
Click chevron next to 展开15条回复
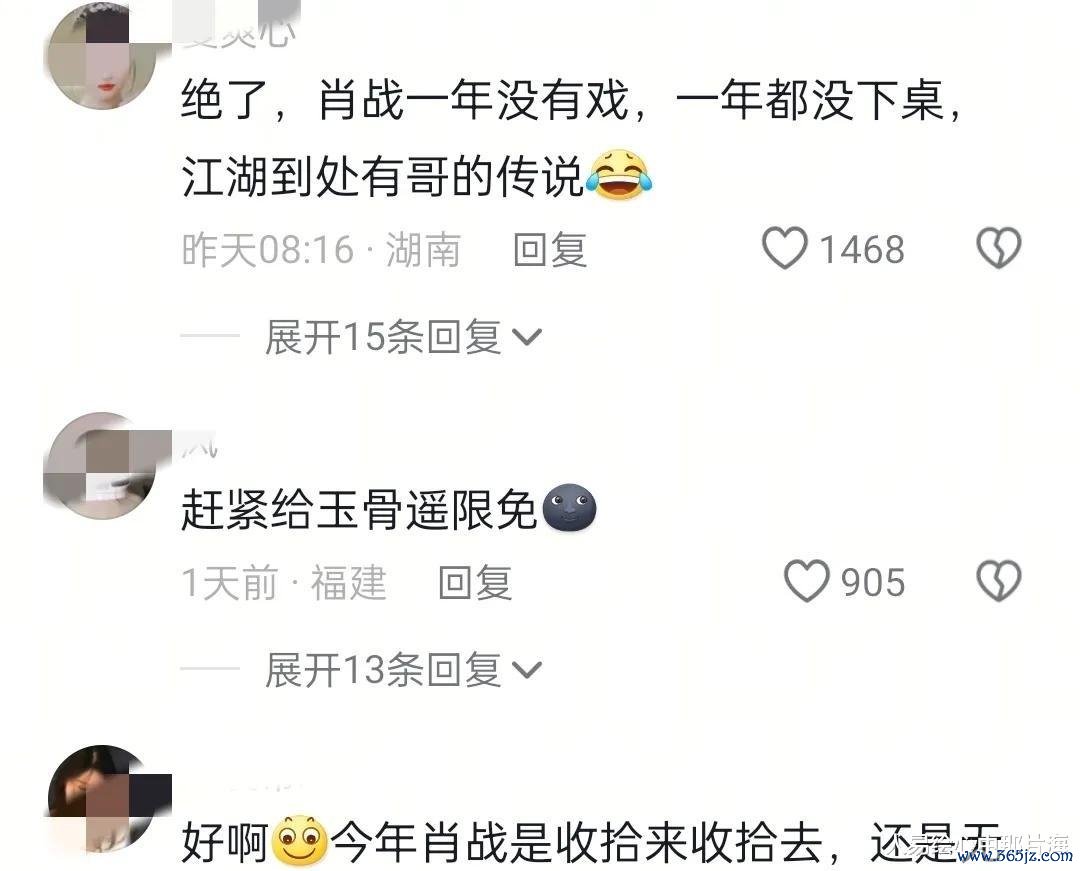528,337
